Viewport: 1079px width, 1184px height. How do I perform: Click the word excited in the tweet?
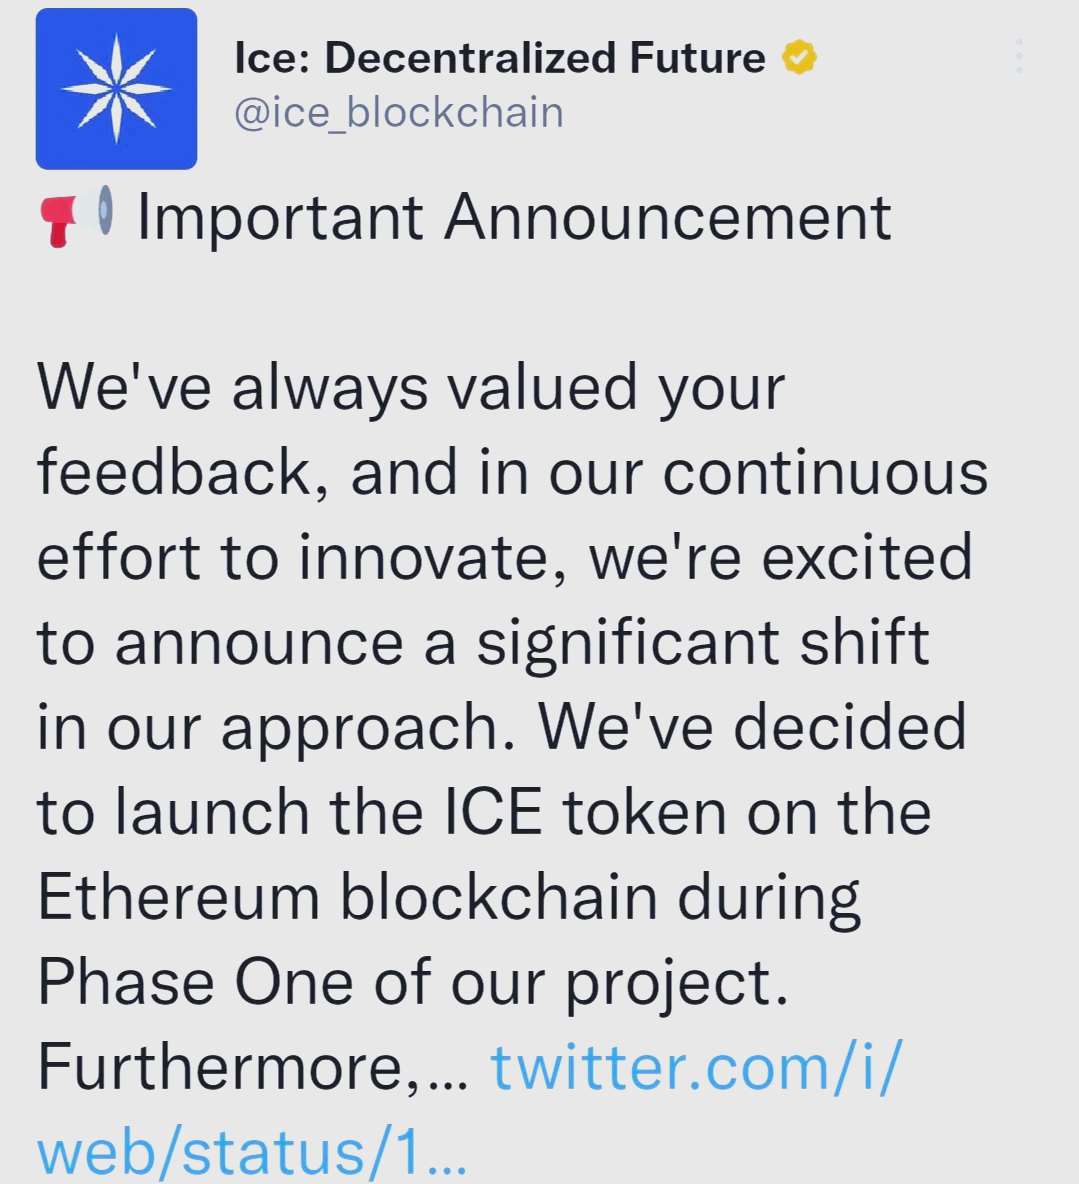[867, 557]
